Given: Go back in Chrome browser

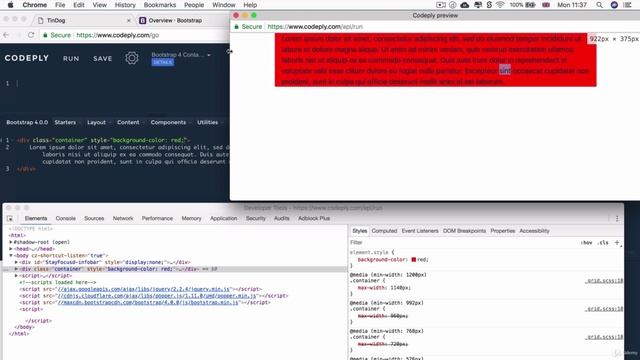Looking at the screenshot, I should click(6, 35).
